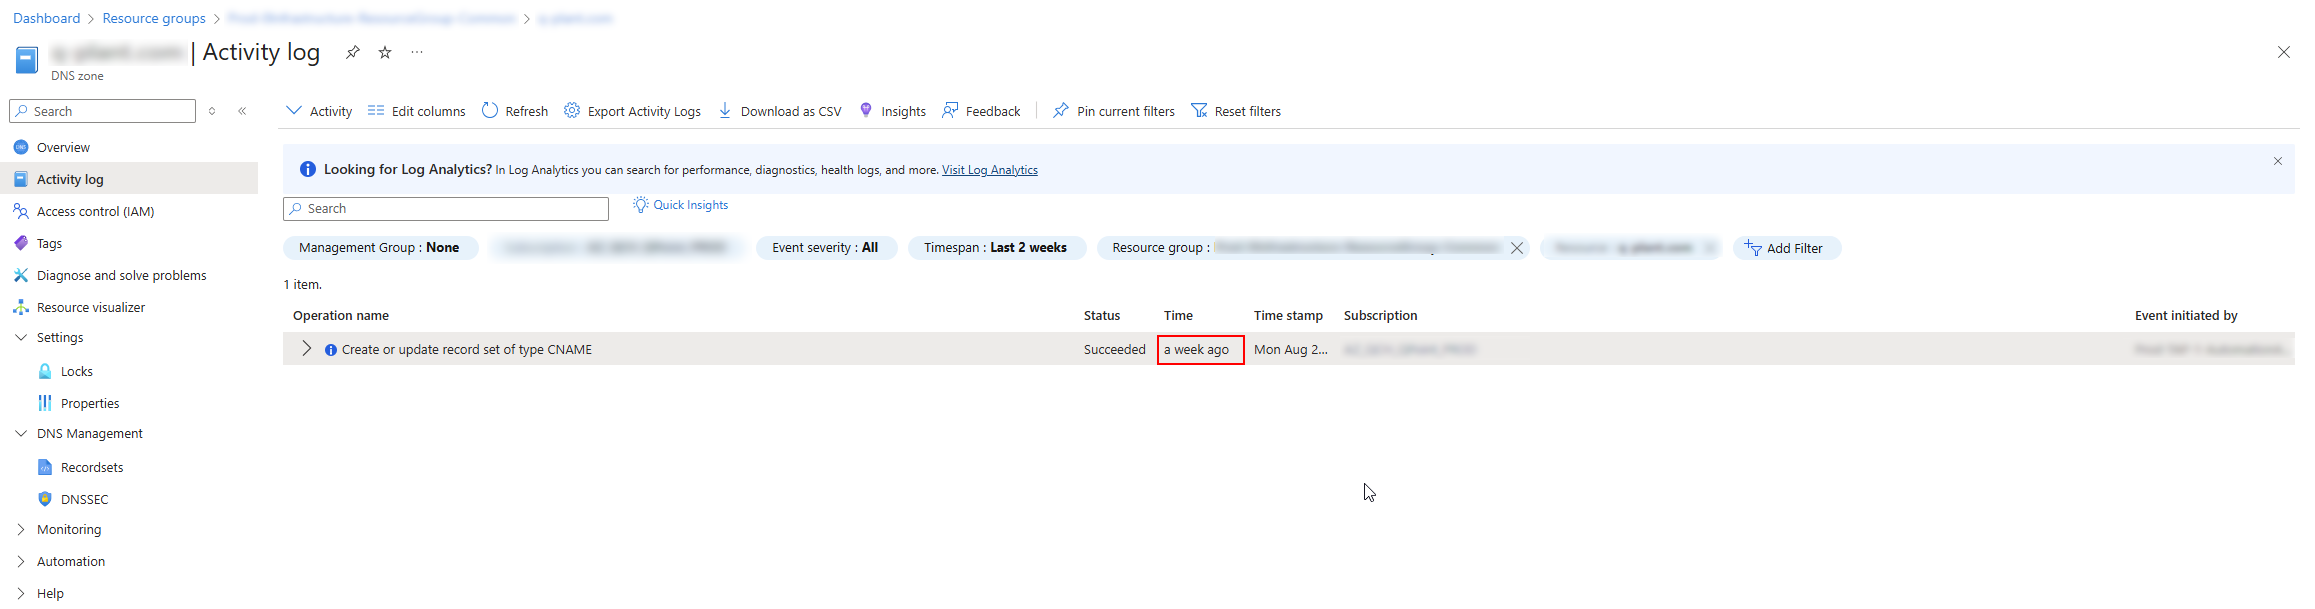Expand the CNAME record set log entry
This screenshot has height=609, width=2315.
pyautogui.click(x=306, y=349)
